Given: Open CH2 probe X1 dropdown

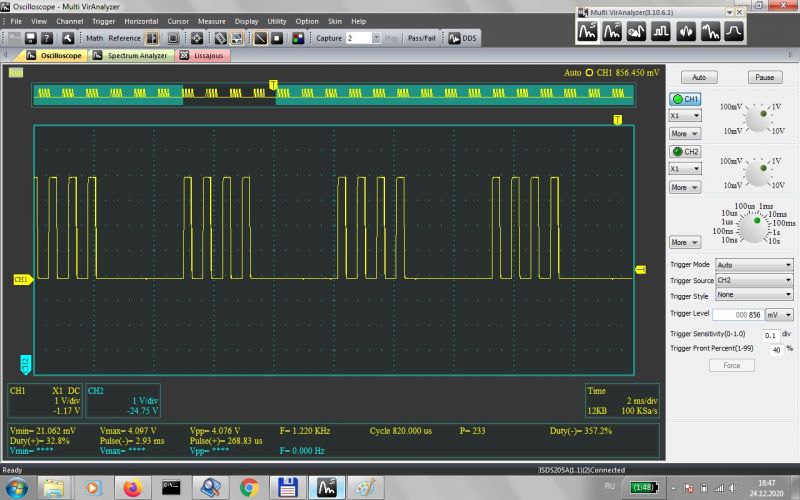Looking at the screenshot, I should click(x=685, y=169).
